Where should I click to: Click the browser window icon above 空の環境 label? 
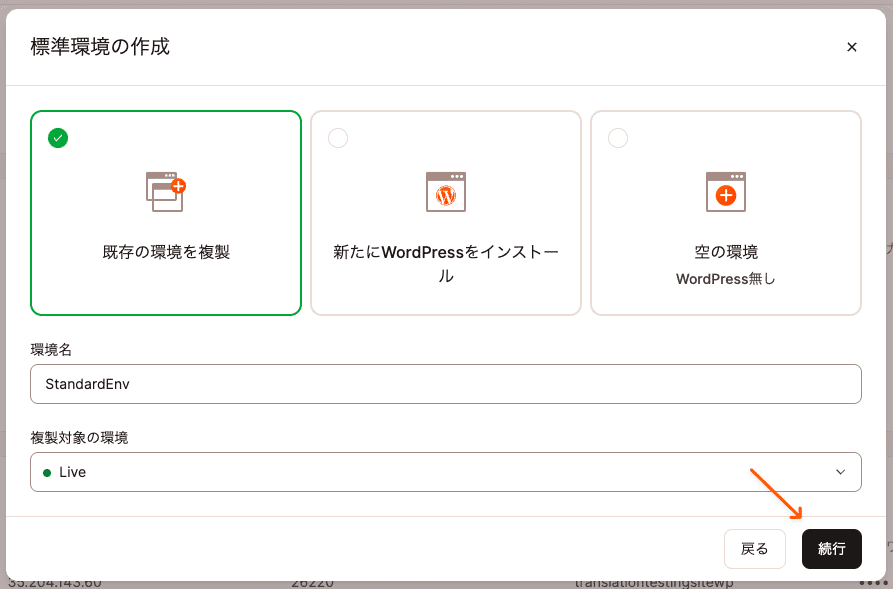725,192
